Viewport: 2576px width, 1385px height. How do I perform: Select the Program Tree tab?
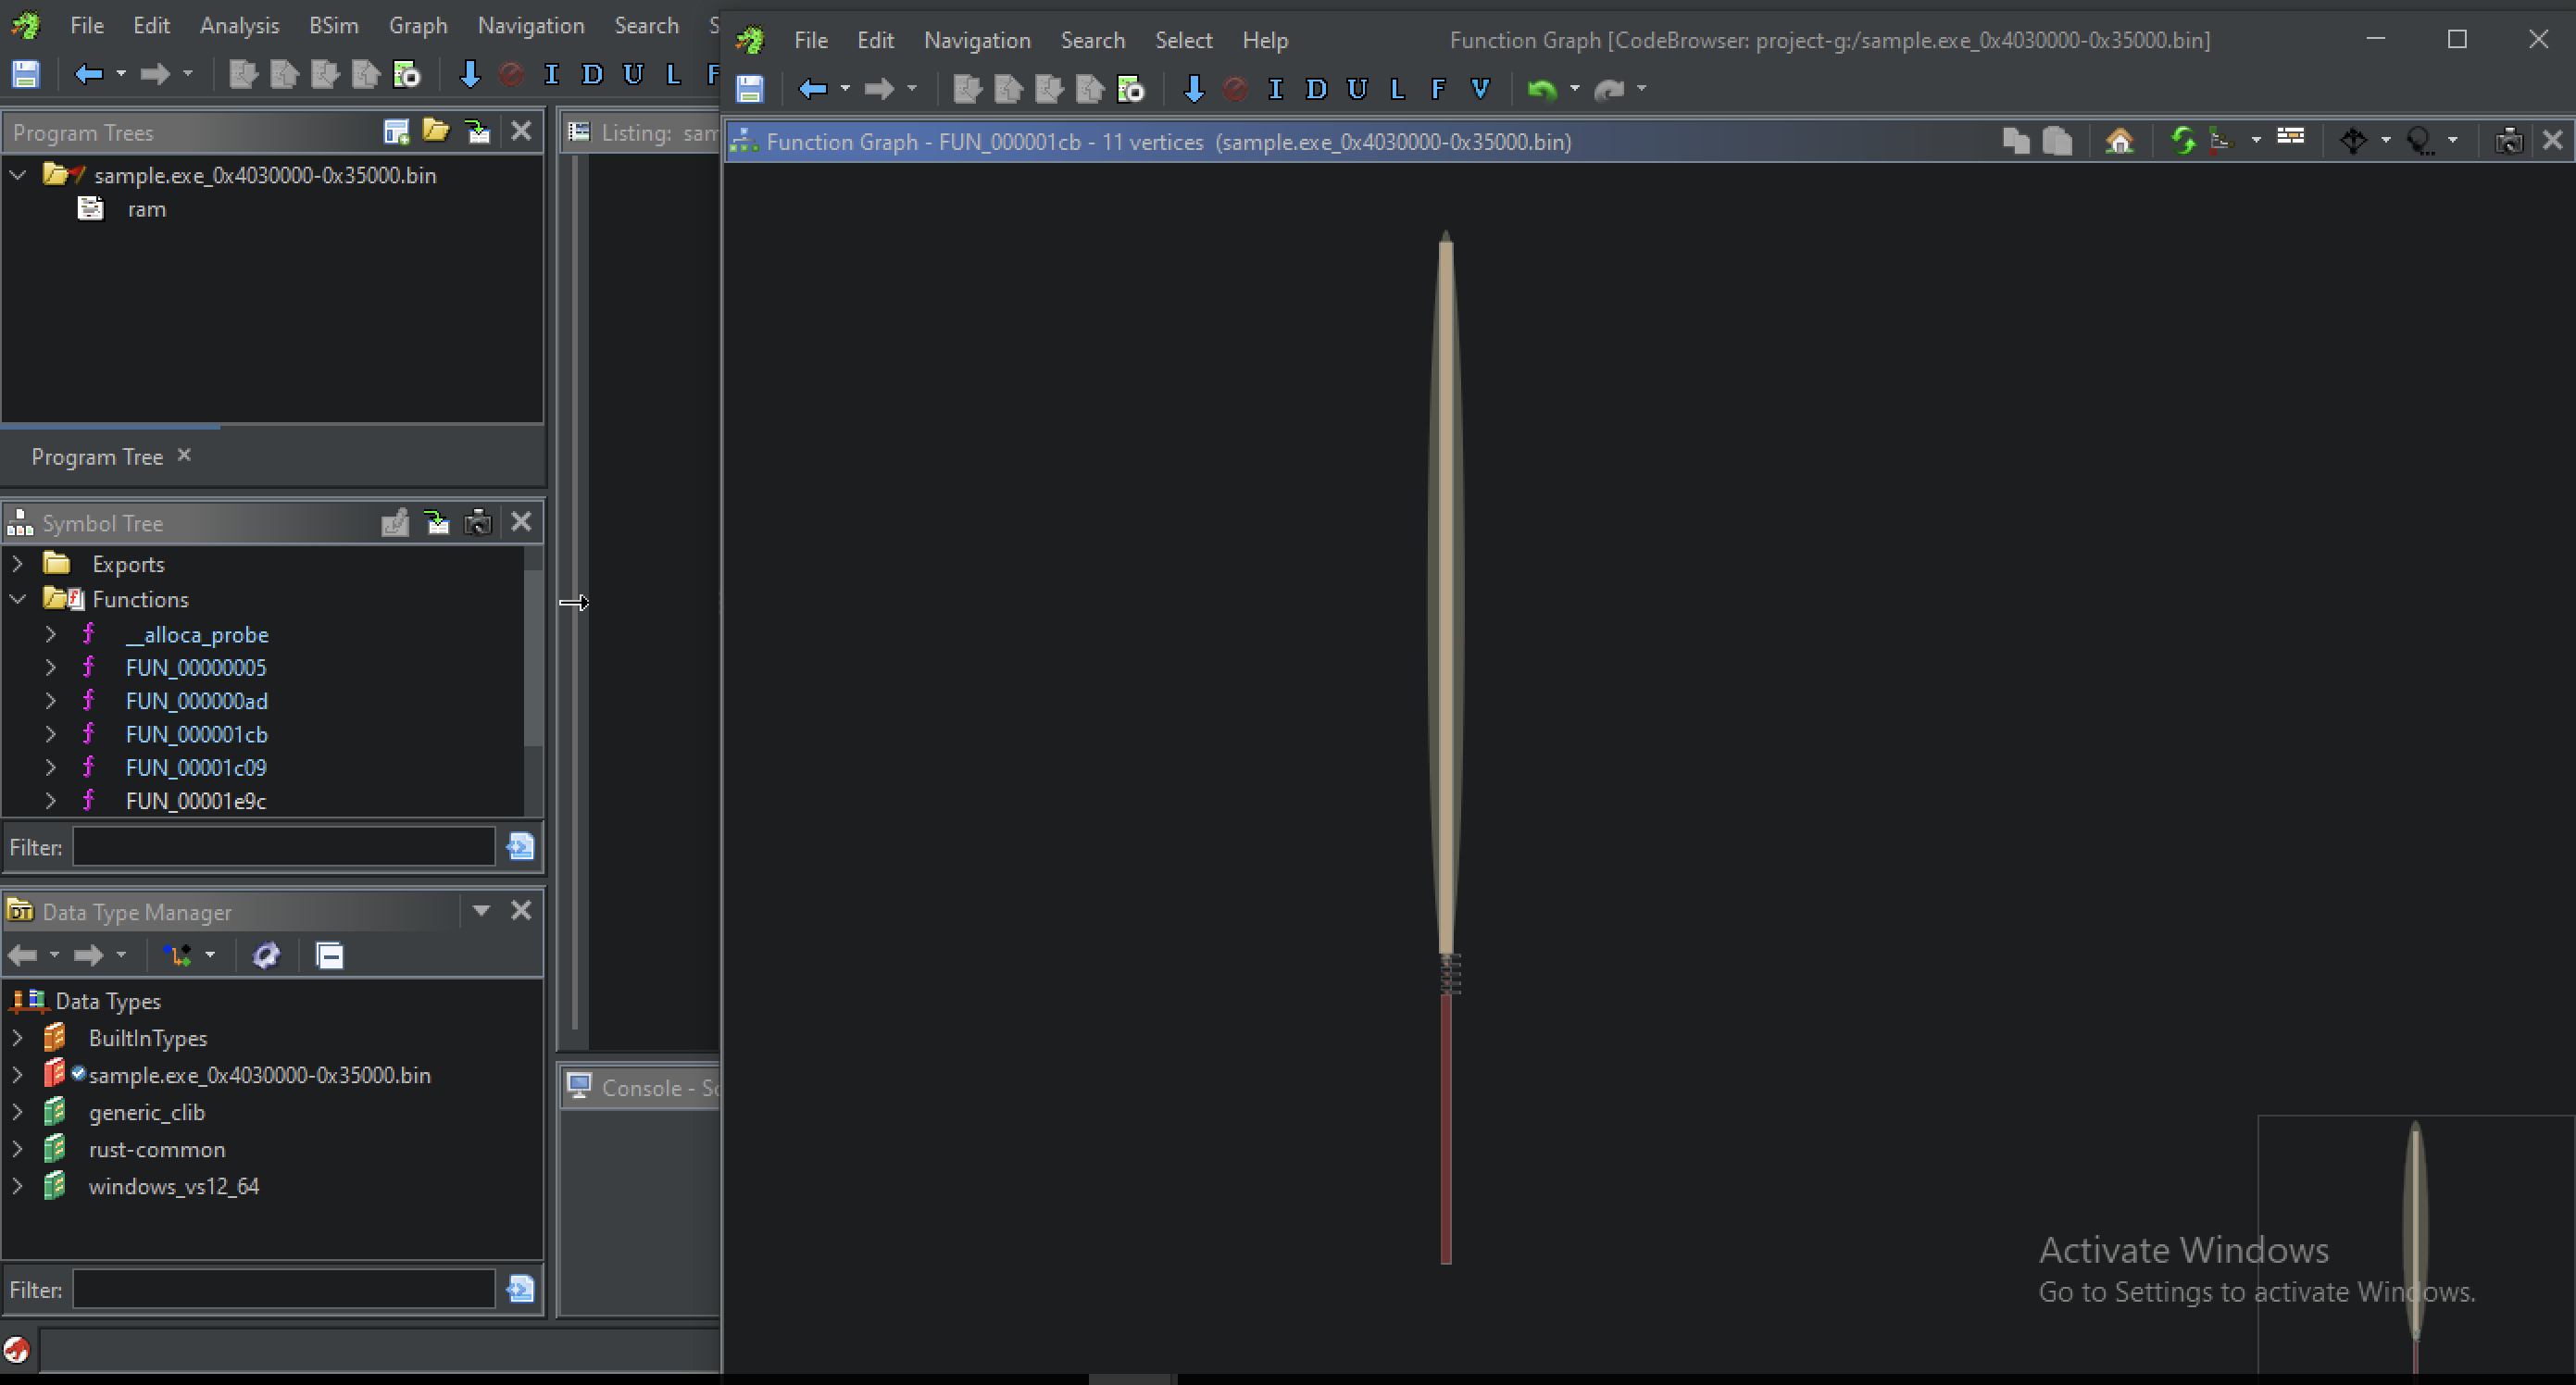pyautogui.click(x=97, y=457)
